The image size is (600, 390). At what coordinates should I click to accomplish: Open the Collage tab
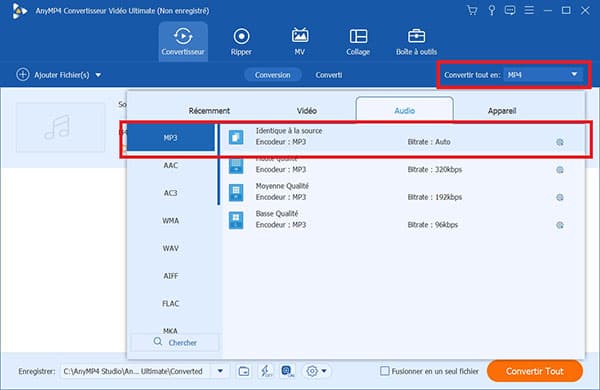[358, 41]
